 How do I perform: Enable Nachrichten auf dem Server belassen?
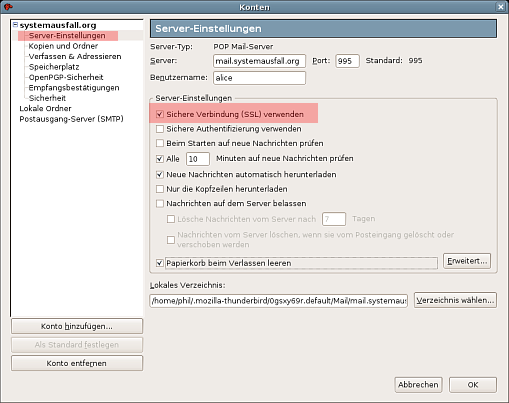click(160, 203)
